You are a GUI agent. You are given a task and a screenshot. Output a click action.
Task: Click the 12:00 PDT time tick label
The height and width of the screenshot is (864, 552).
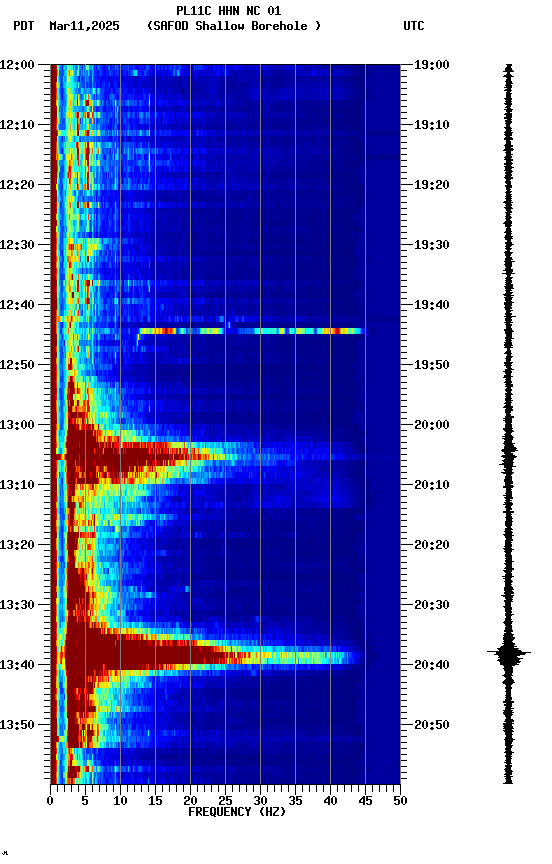pos(17,65)
